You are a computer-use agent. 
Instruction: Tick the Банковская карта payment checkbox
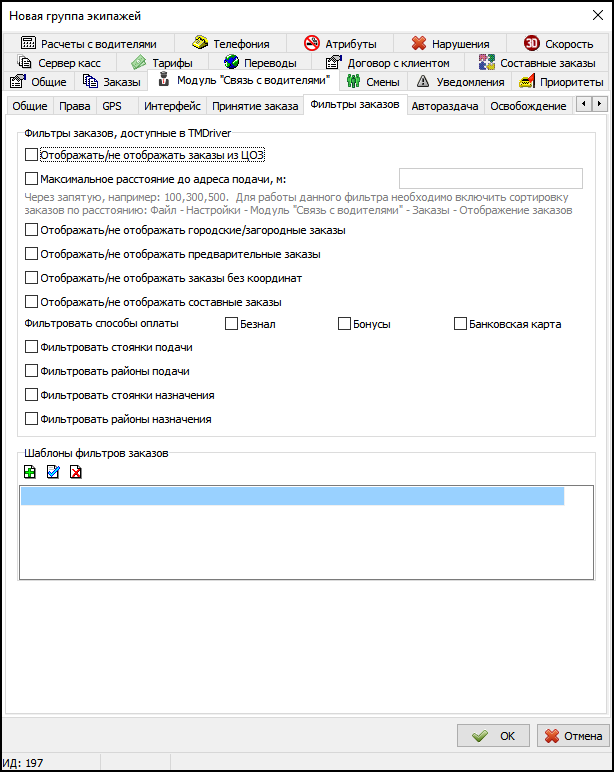461,324
